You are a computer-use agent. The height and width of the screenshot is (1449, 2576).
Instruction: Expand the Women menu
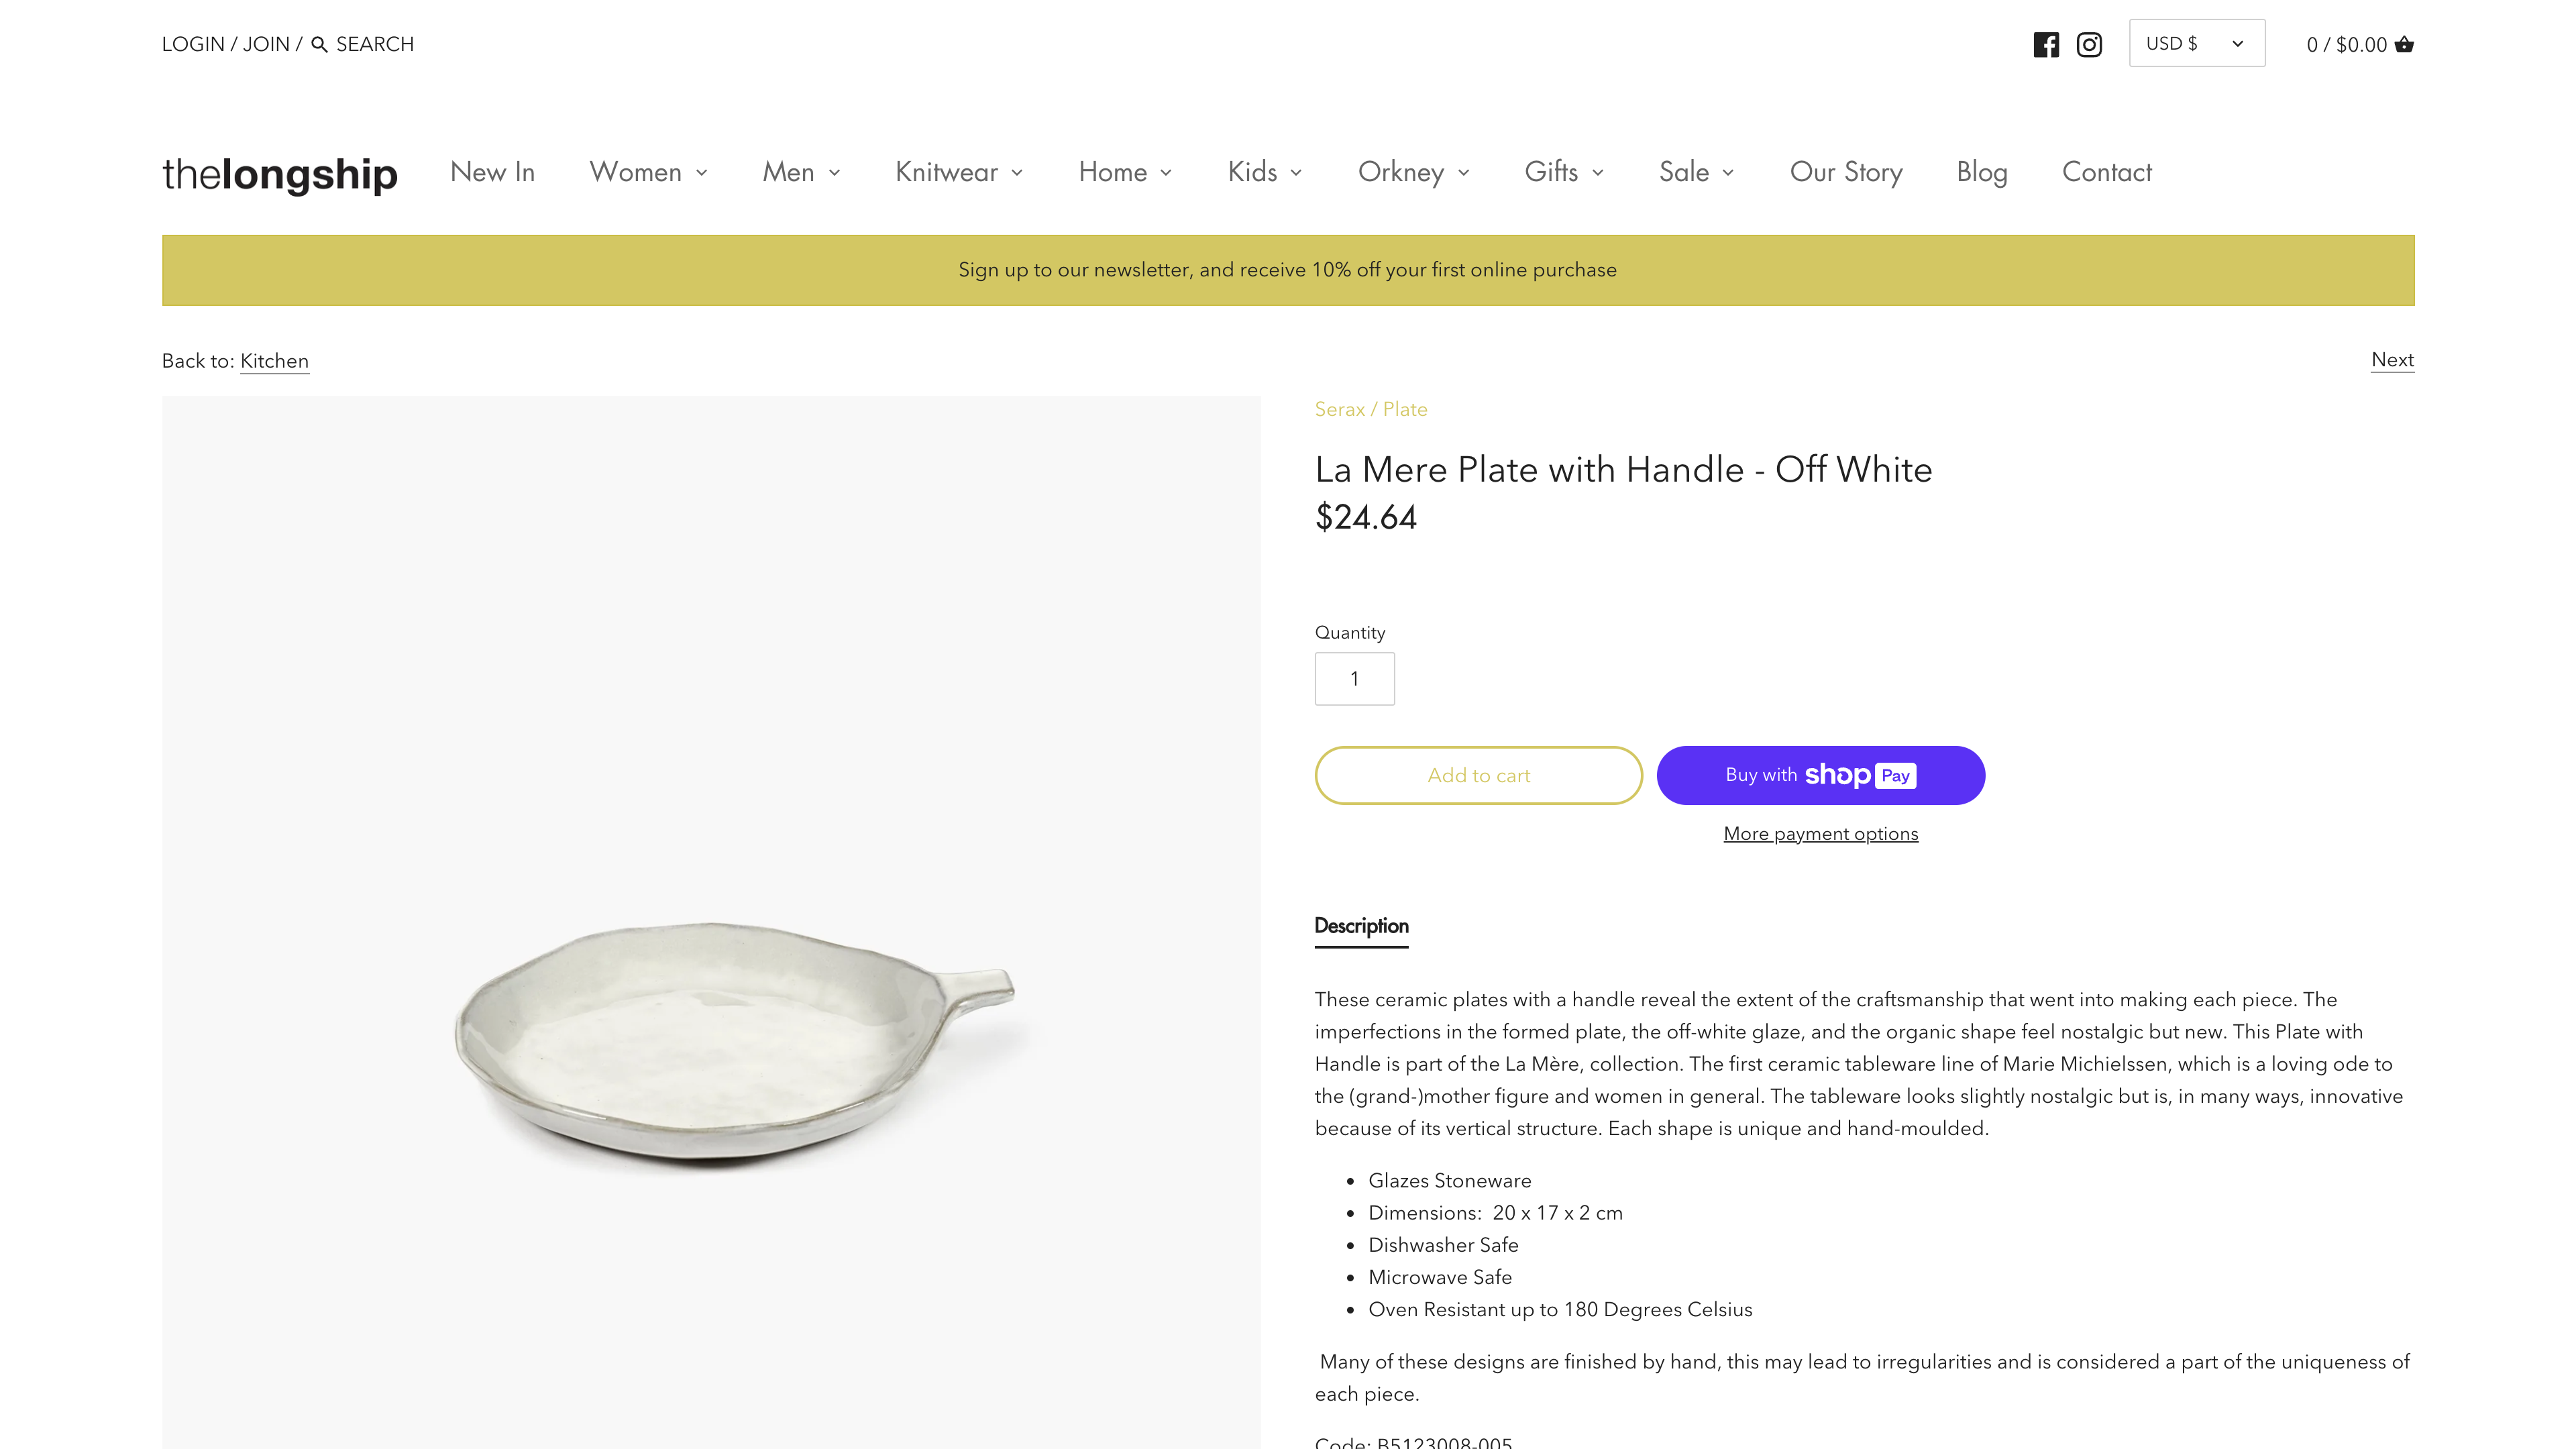[x=648, y=172]
